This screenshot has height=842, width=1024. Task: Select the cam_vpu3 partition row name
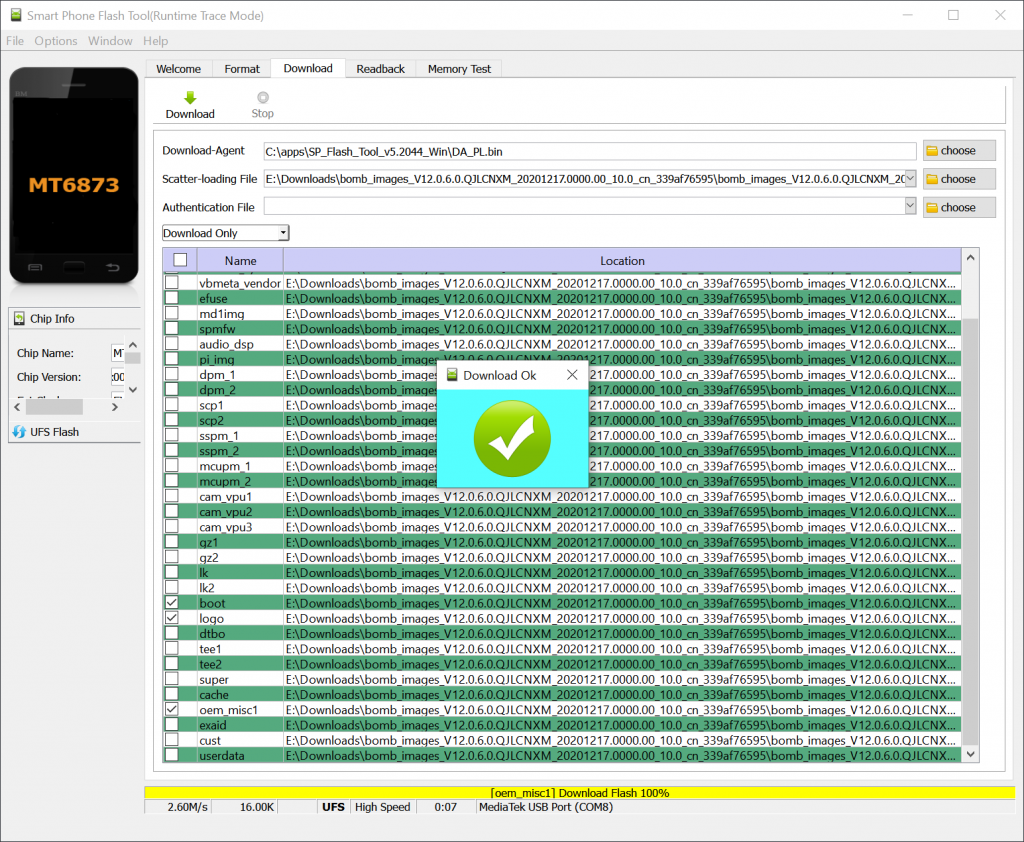click(x=225, y=526)
